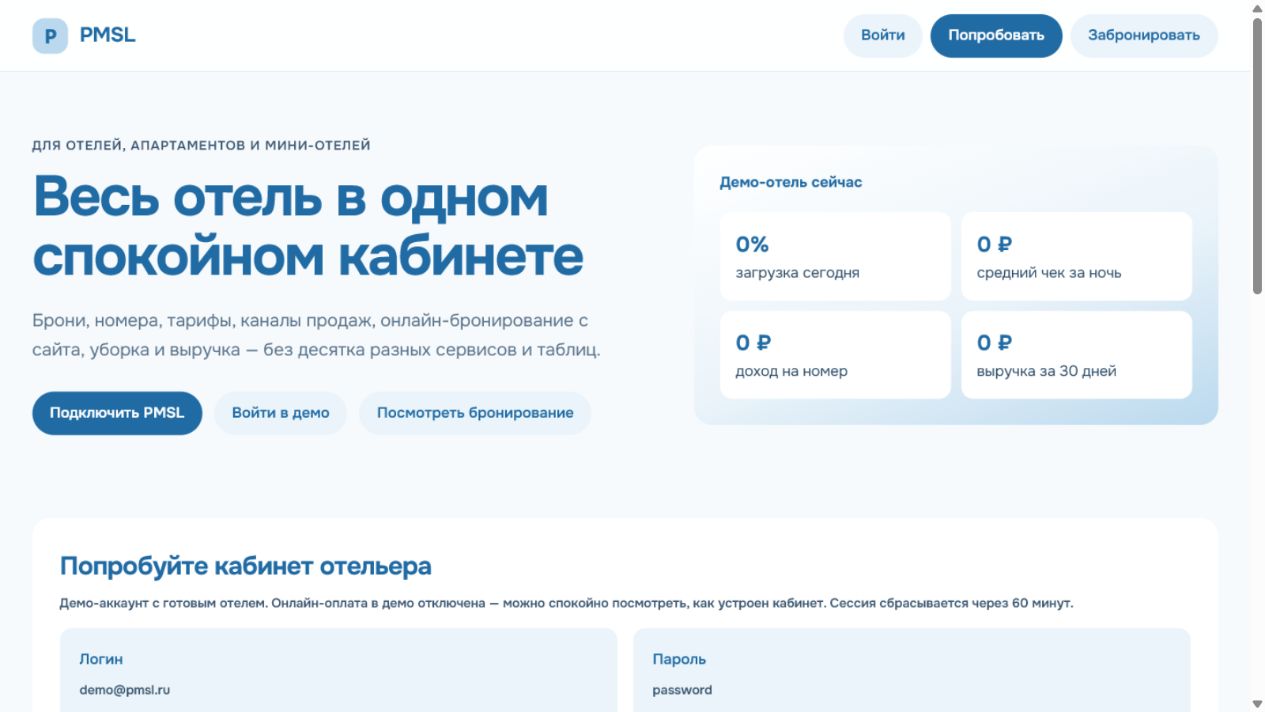The image size is (1265, 712).
Task: Click the demo@pmsl.ru login value
Action: (x=125, y=690)
